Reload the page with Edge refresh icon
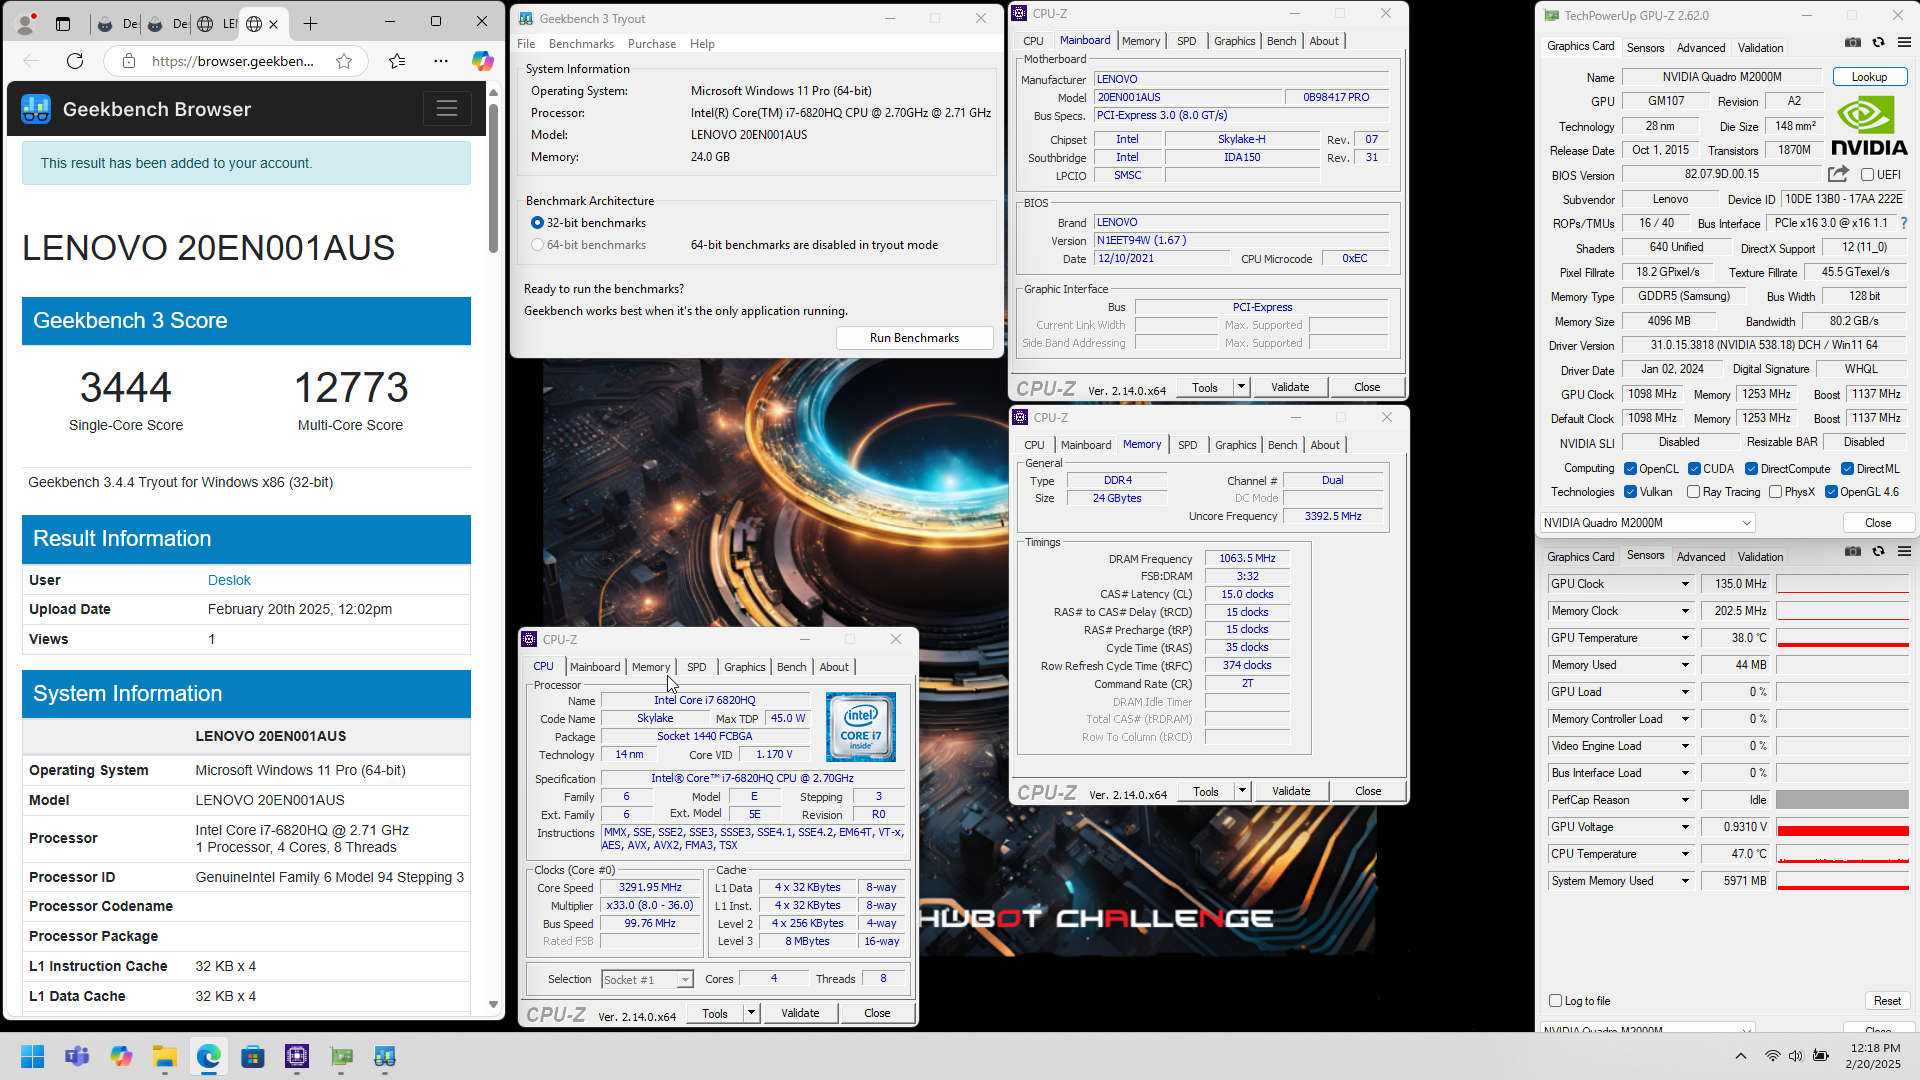The height and width of the screenshot is (1080, 1920). tap(75, 61)
